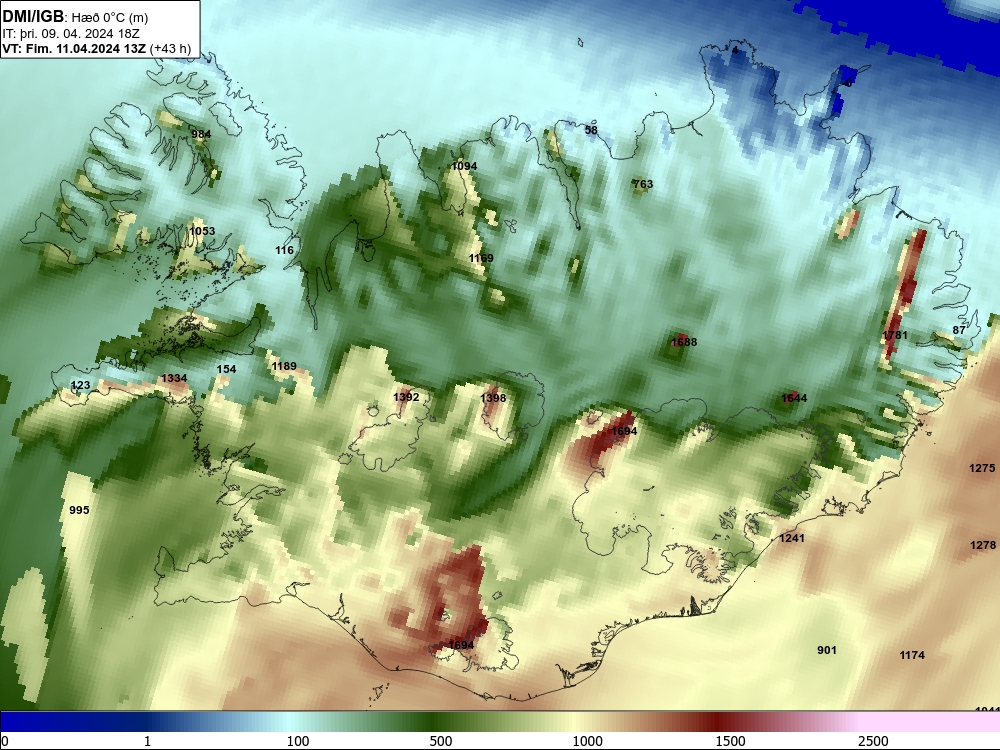1000x750 pixels.
Task: Click the 1644 map value
Action: [794, 398]
